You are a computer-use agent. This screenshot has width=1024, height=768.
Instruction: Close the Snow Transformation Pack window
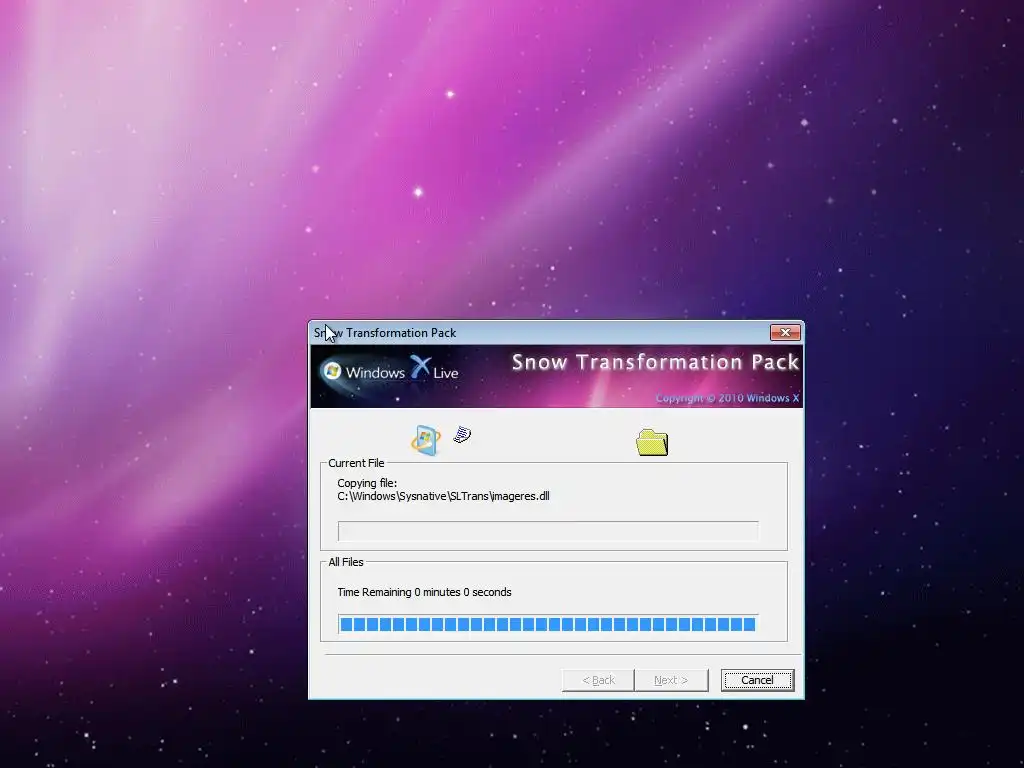[x=785, y=332]
